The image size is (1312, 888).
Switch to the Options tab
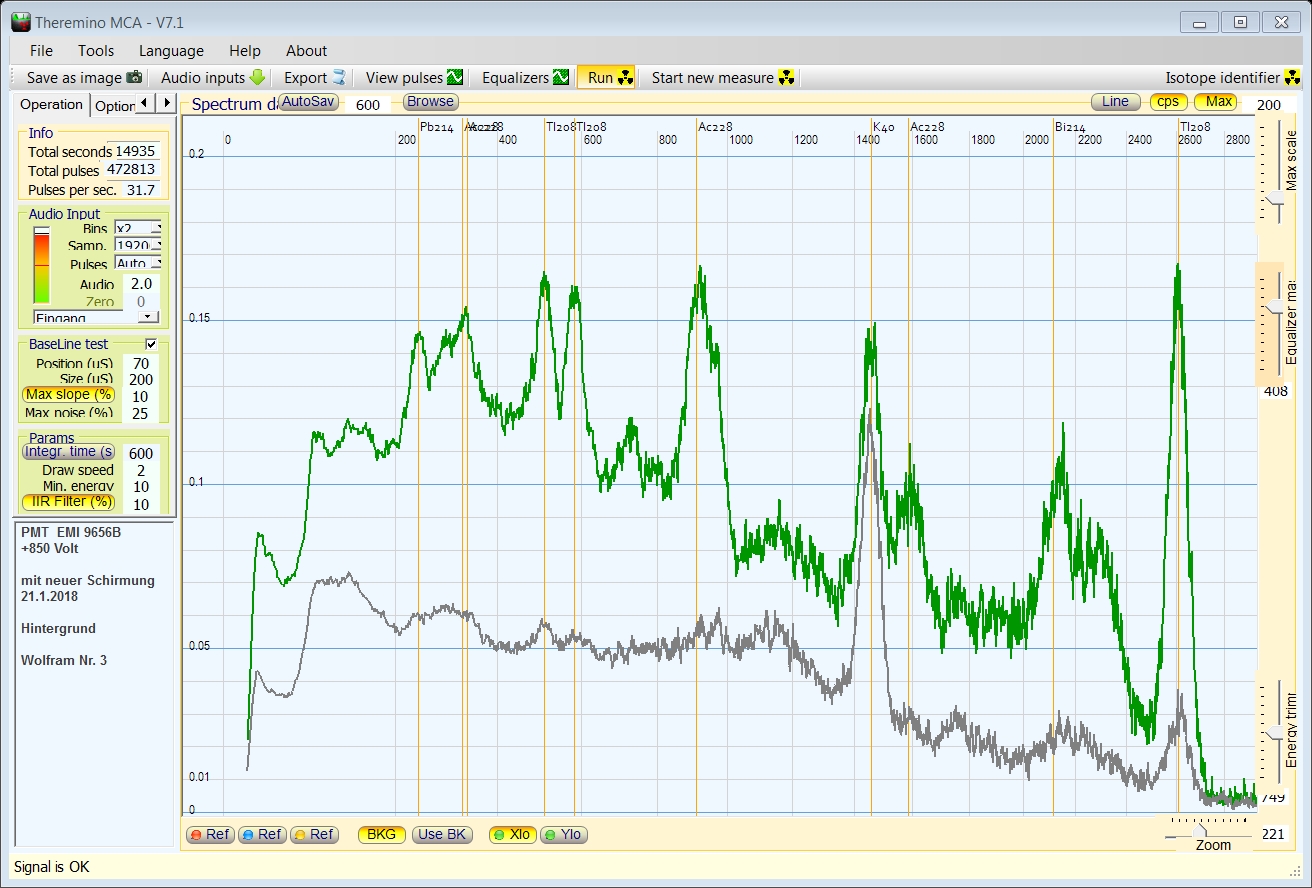tap(113, 105)
